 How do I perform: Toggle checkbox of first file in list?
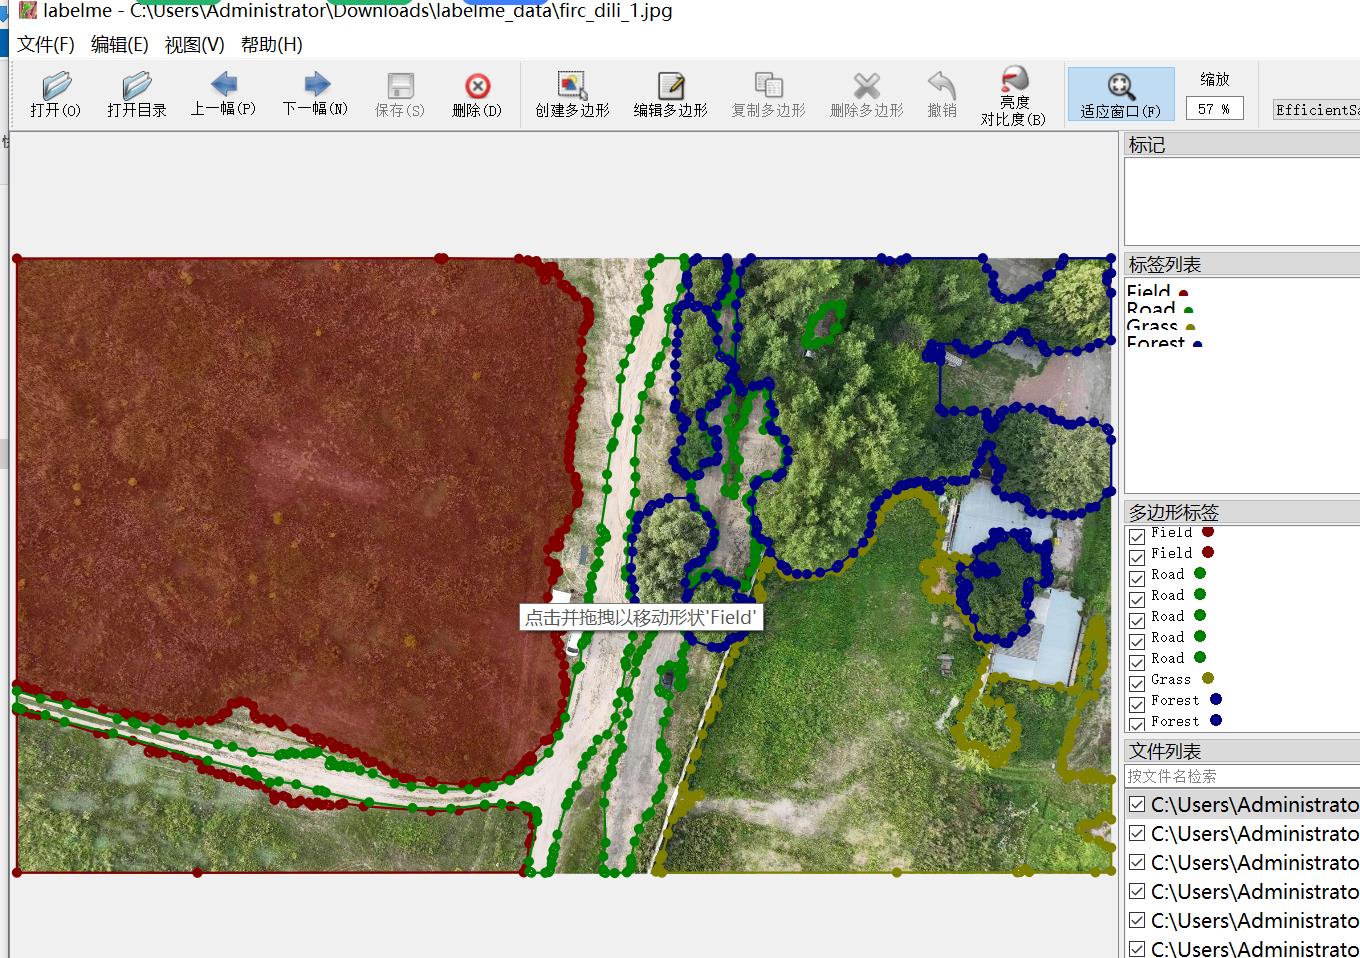[1137, 805]
